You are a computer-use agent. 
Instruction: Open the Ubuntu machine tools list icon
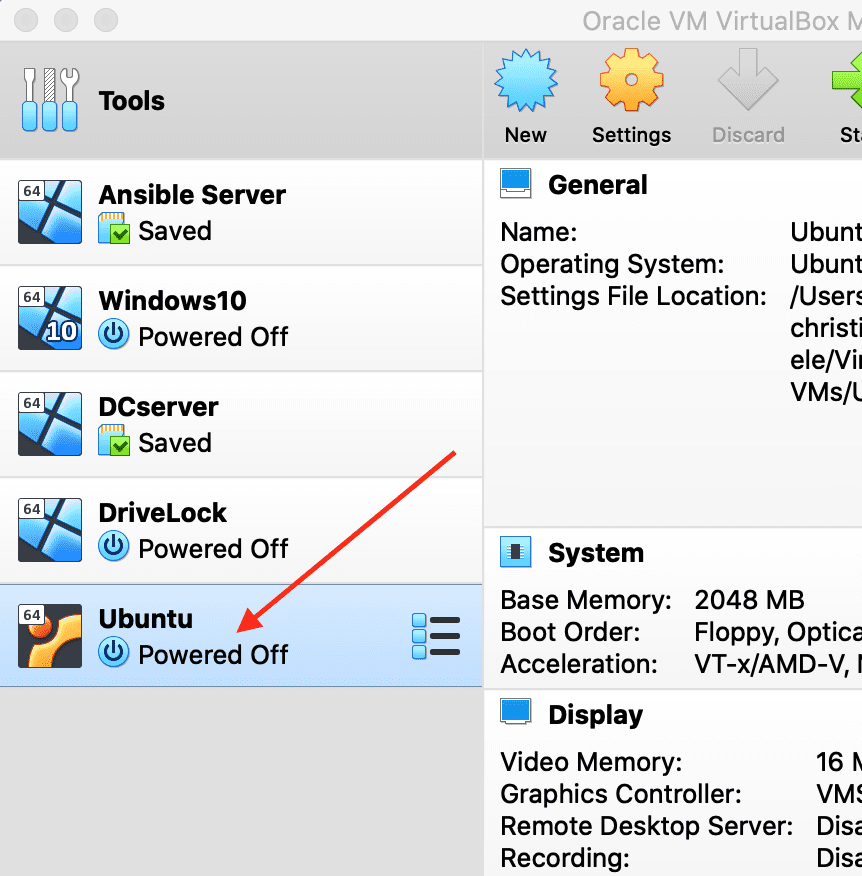click(436, 636)
